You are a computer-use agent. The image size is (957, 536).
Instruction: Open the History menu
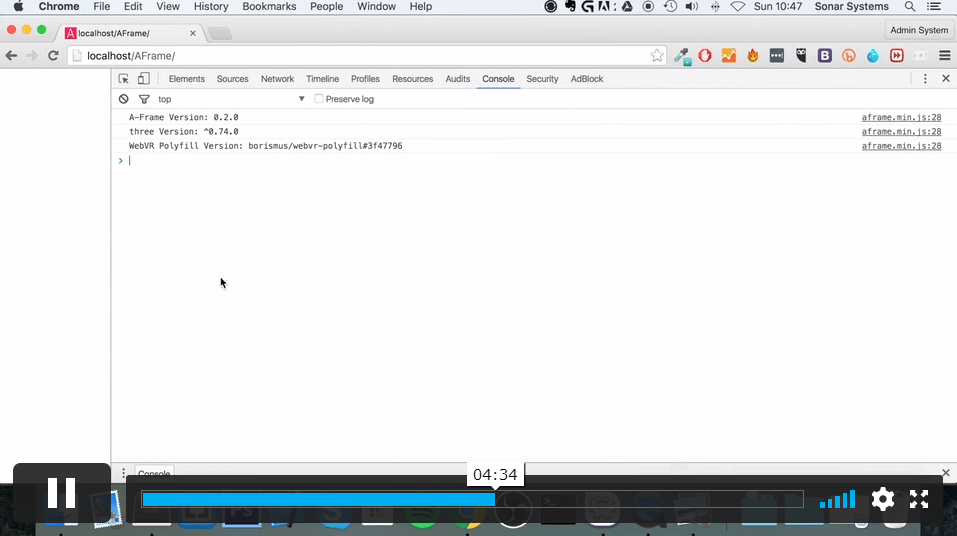click(211, 7)
